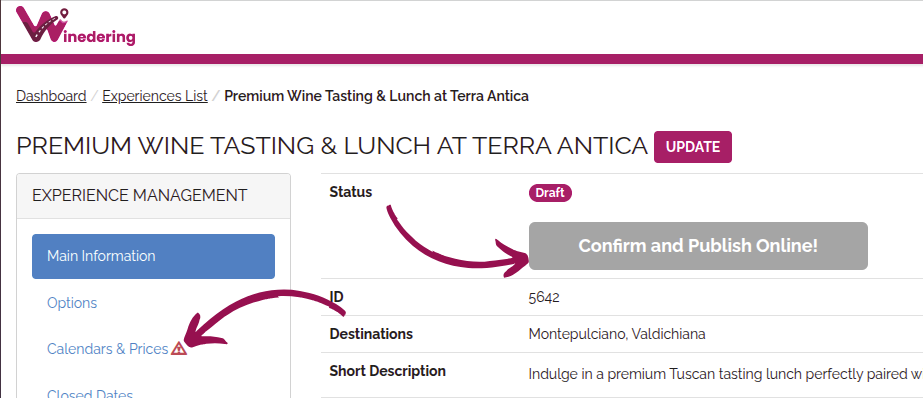923x398 pixels.
Task: Click the Status row label
Action: pyautogui.click(x=351, y=192)
